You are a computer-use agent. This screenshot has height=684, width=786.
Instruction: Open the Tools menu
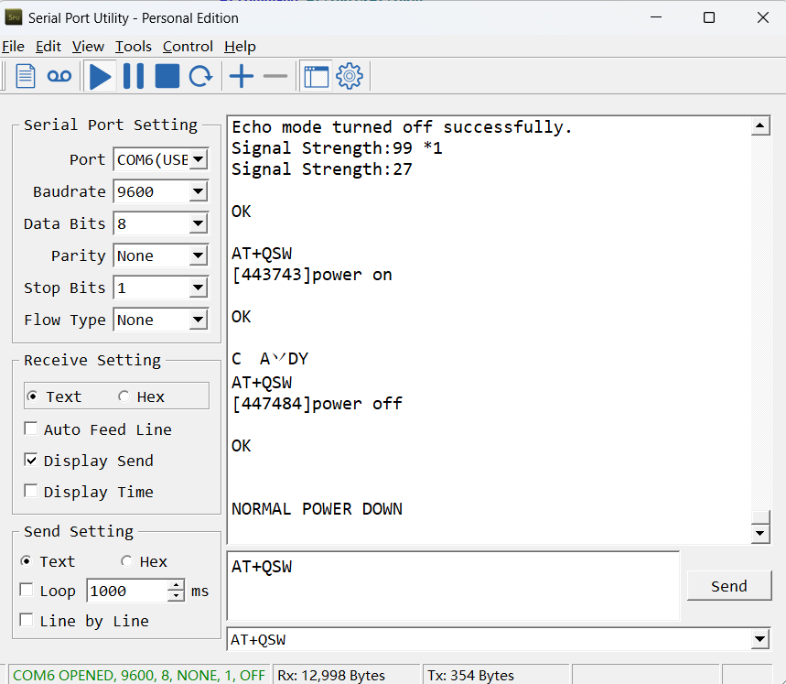pos(133,47)
